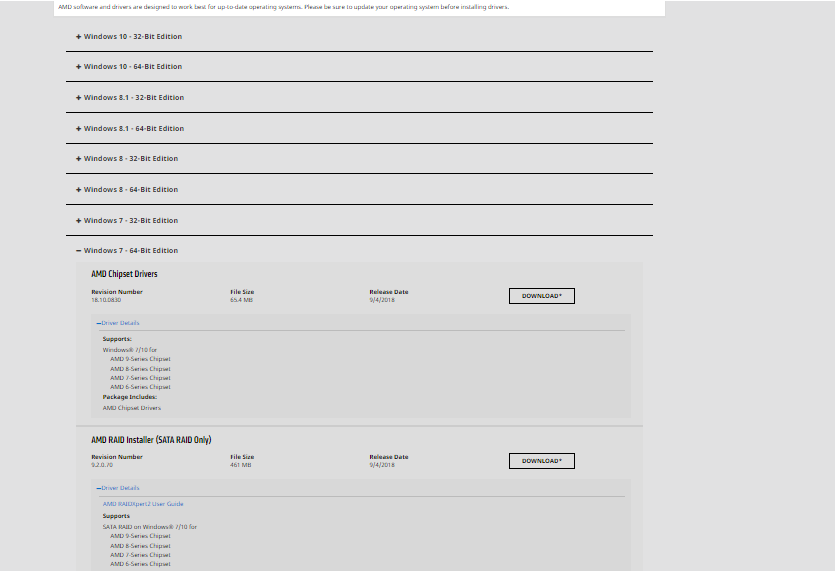Click 'AMD 9-Series Chipset' in RAID installer details
Screen dimensions: 835x571
[141, 536]
